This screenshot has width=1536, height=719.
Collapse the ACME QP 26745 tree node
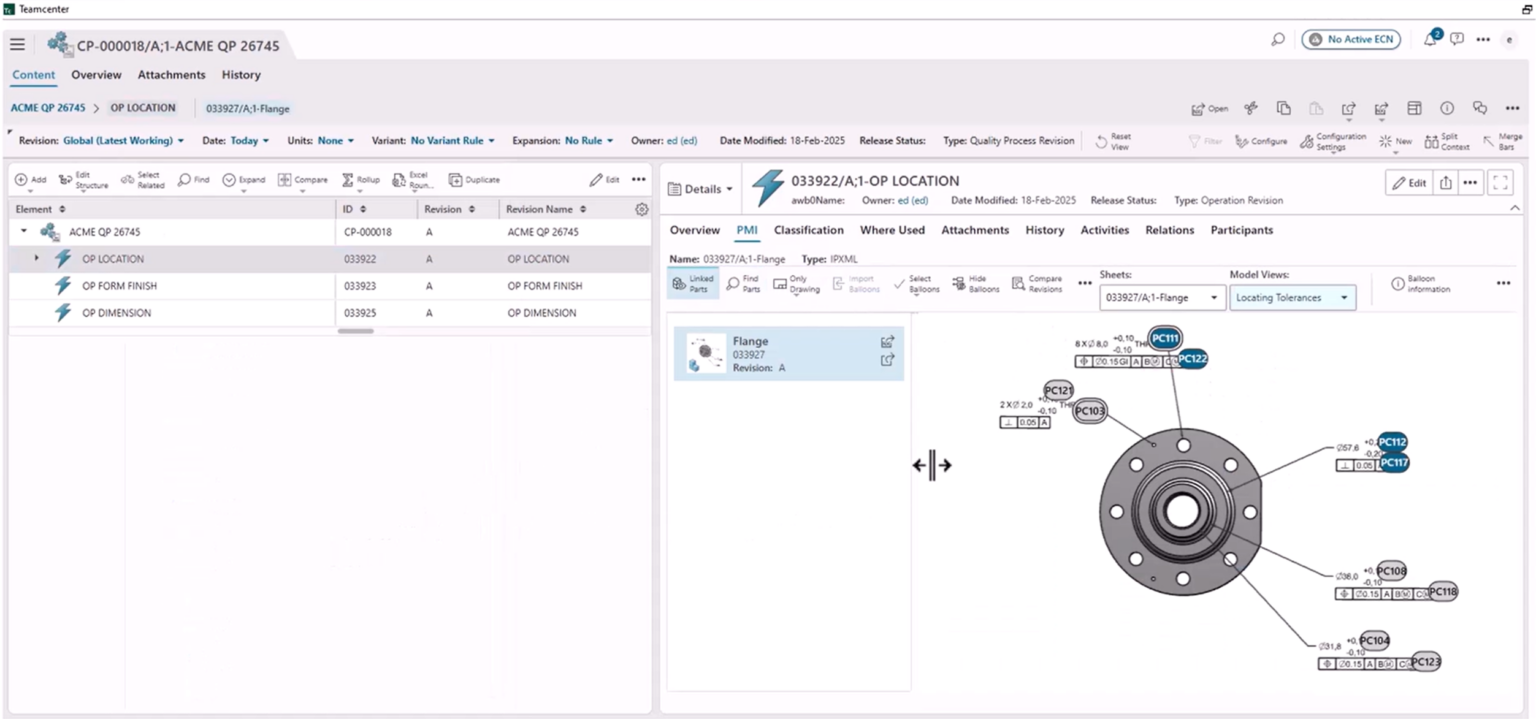point(25,231)
